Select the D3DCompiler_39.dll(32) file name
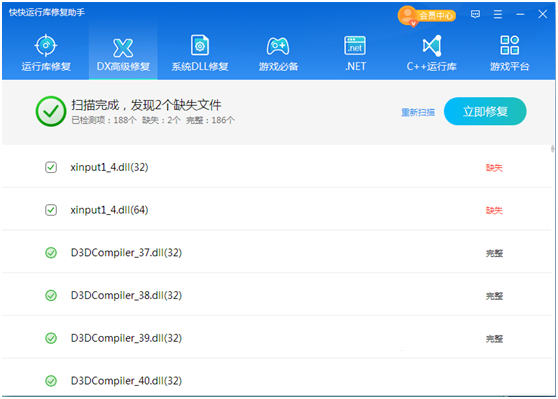 126,338
